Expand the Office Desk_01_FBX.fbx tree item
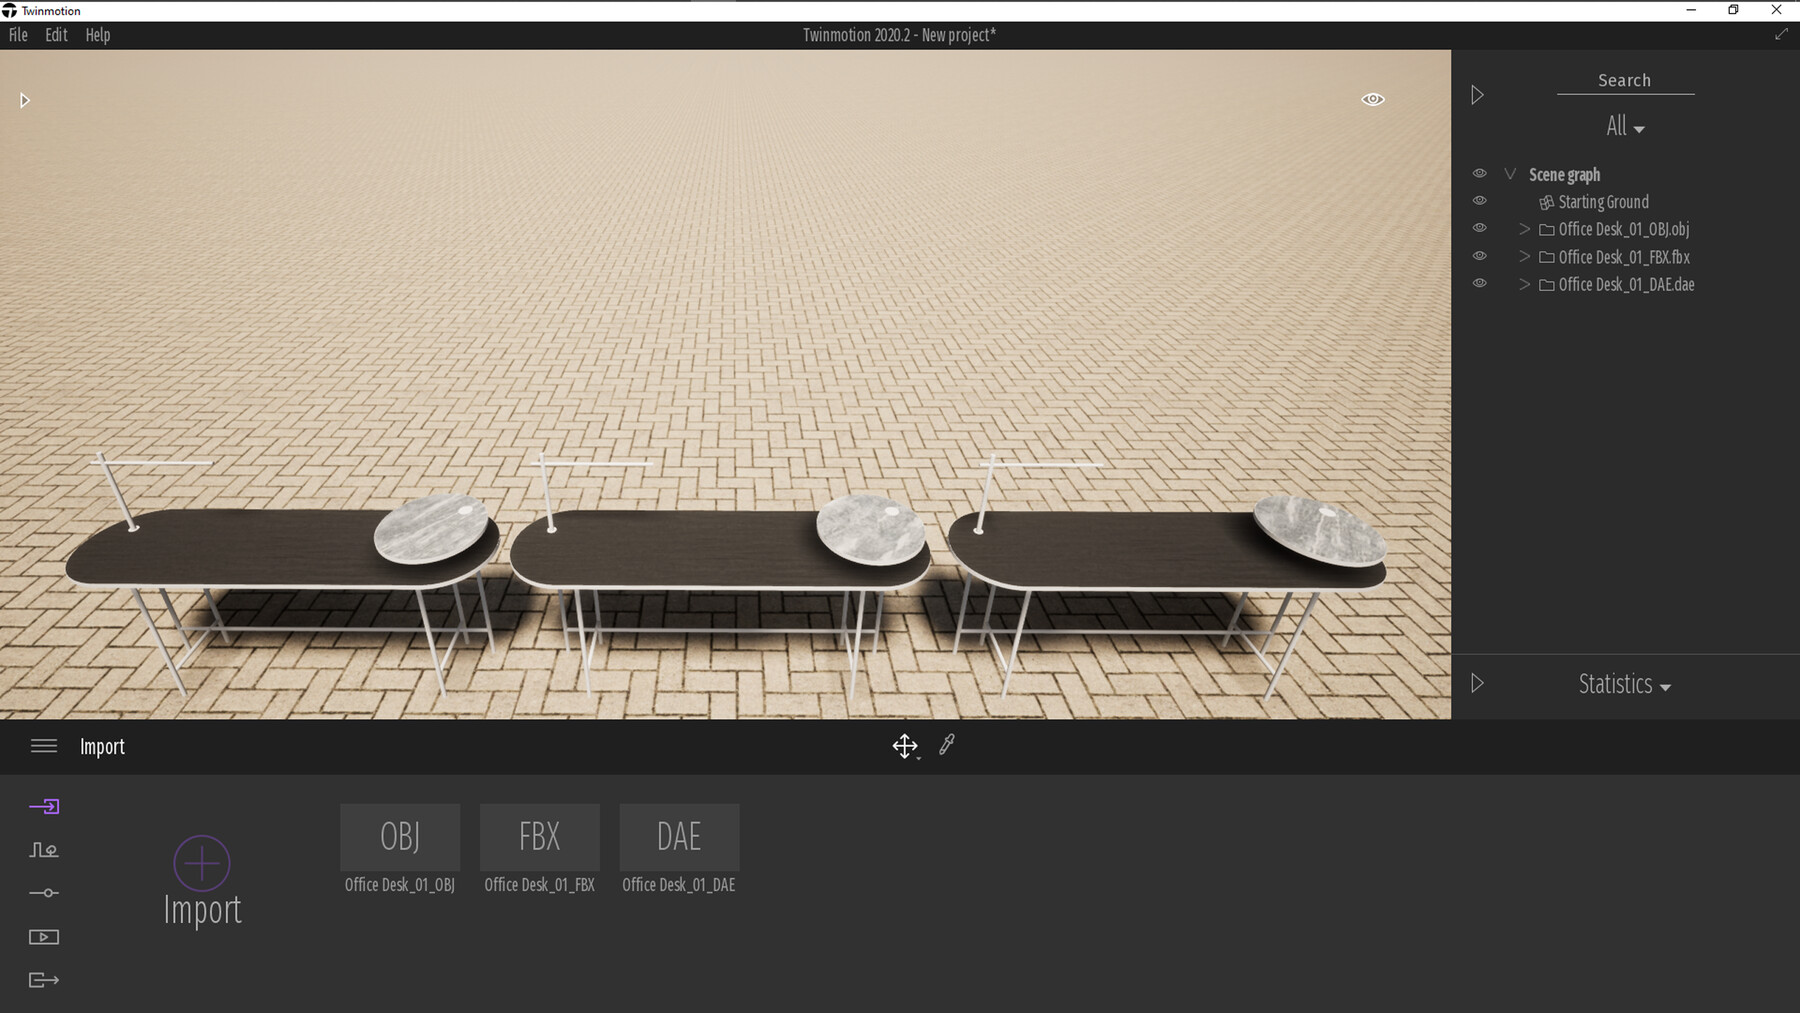Viewport: 1800px width, 1013px height. [1523, 256]
